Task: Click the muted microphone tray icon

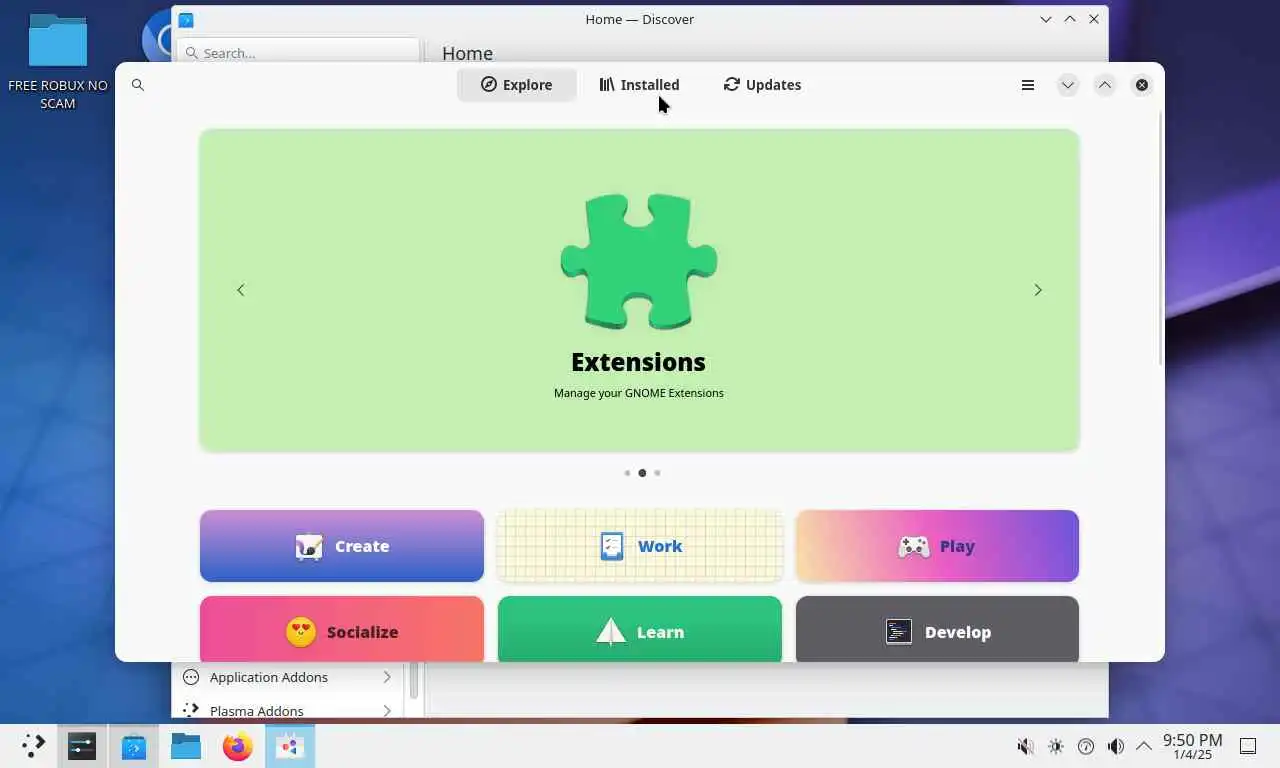Action: pos(1025,746)
